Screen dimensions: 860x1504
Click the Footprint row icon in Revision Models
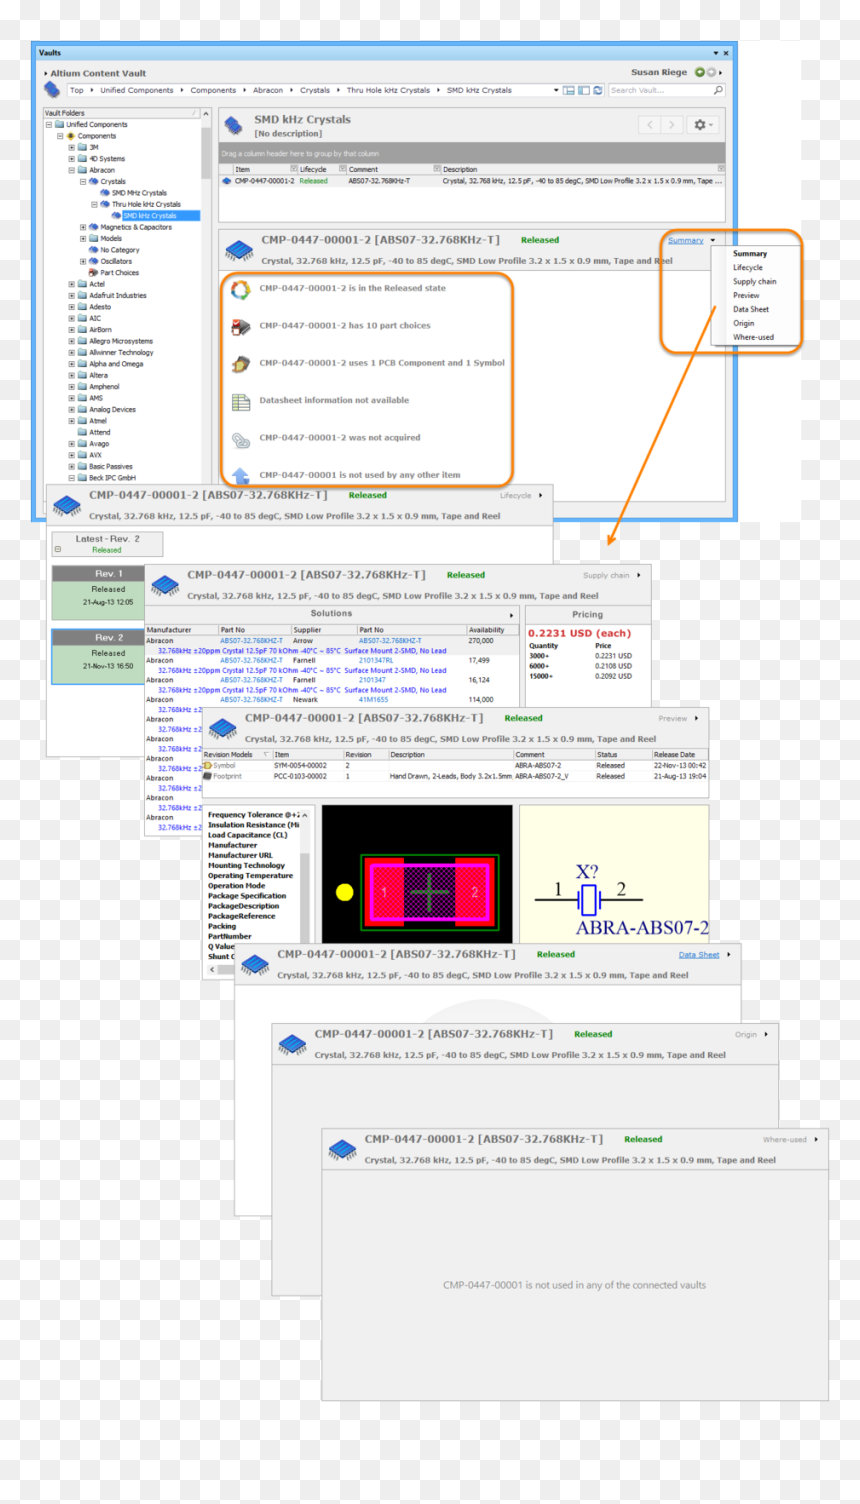[207, 776]
